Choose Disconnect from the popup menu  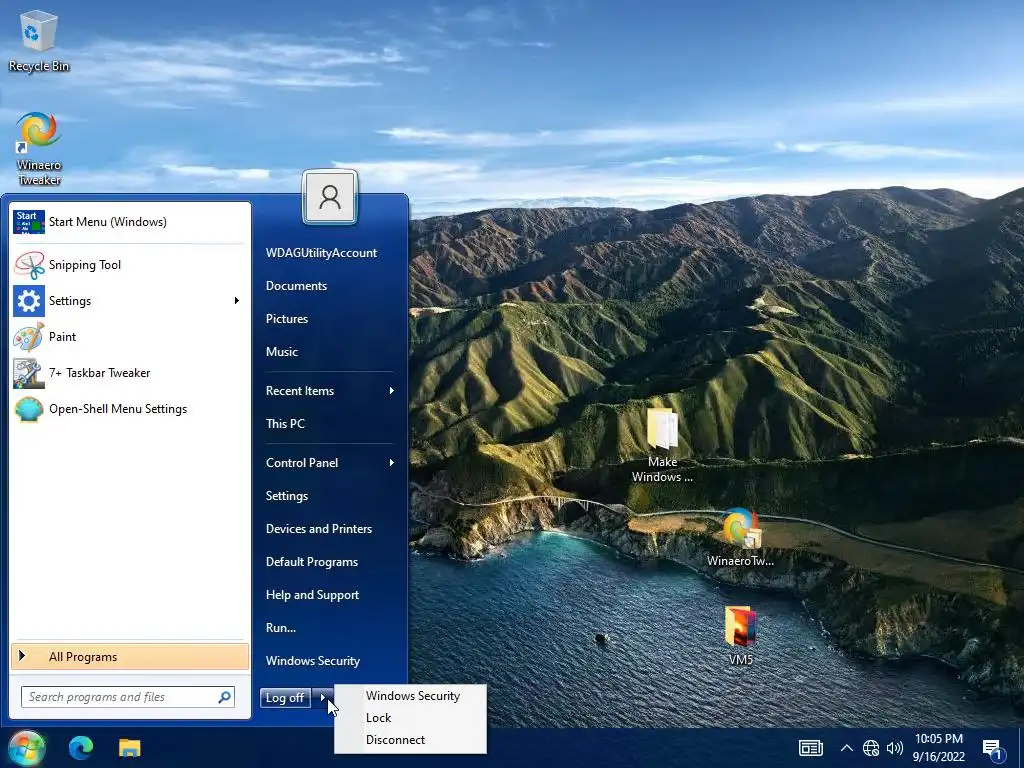(410, 740)
